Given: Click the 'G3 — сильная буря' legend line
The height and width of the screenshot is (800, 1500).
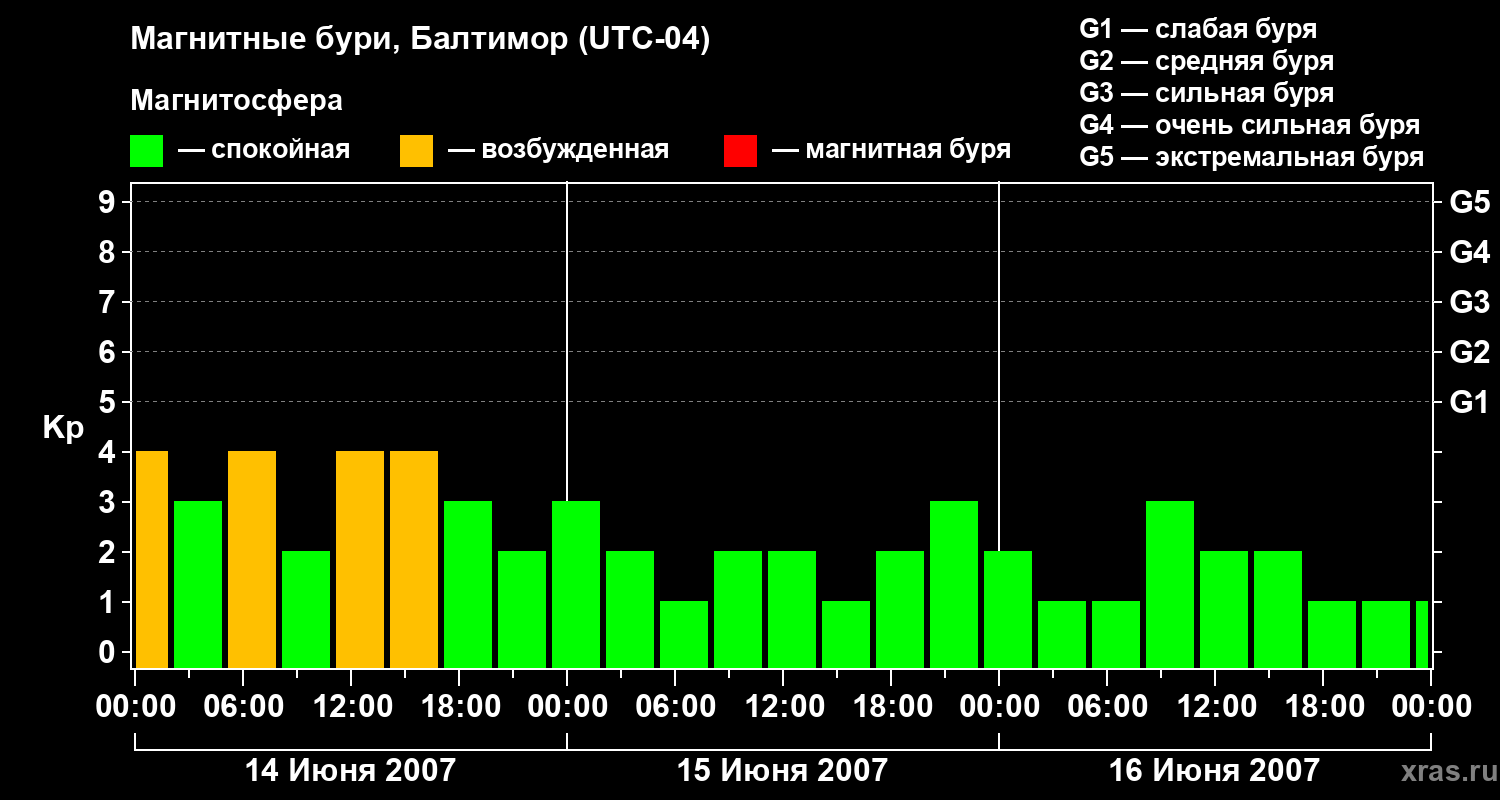Looking at the screenshot, I should [1206, 93].
